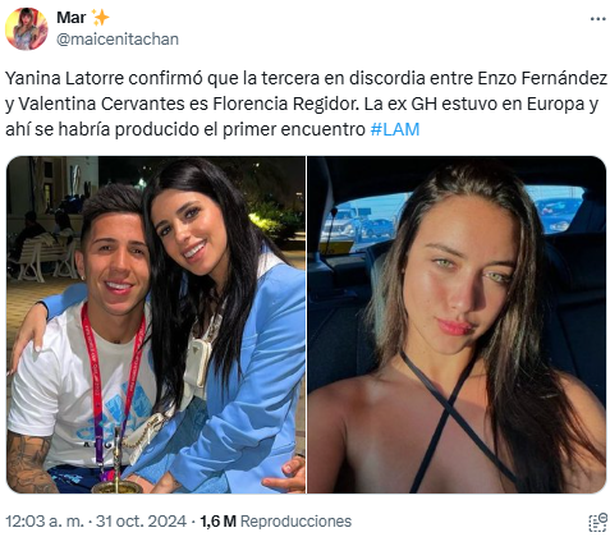Click the sparkle emoji next to Mar
This screenshot has width=610, height=537.
(100, 17)
